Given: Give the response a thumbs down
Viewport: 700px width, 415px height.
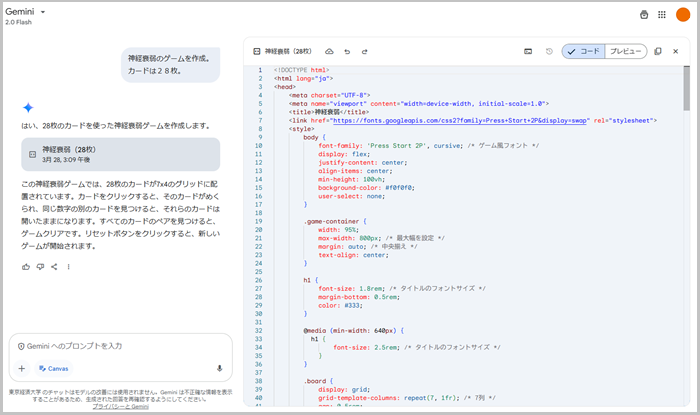Looking at the screenshot, I should pos(40,267).
